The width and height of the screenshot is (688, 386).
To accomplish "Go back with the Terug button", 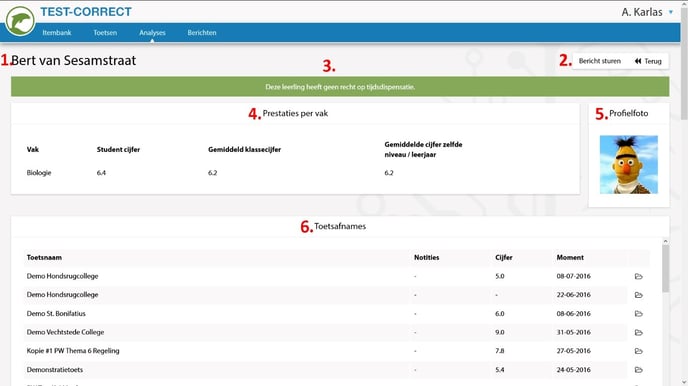I will (648, 61).
